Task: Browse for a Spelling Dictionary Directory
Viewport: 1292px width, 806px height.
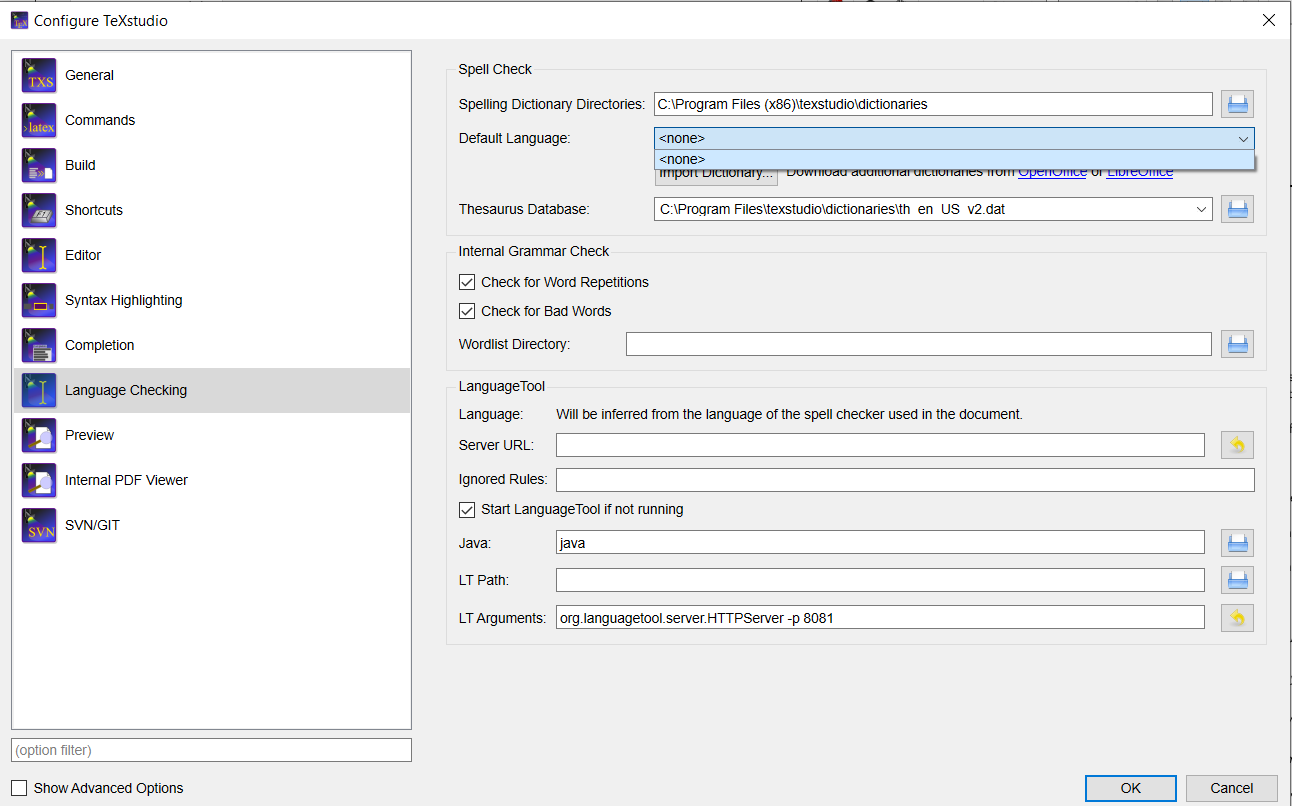Action: tap(1237, 104)
